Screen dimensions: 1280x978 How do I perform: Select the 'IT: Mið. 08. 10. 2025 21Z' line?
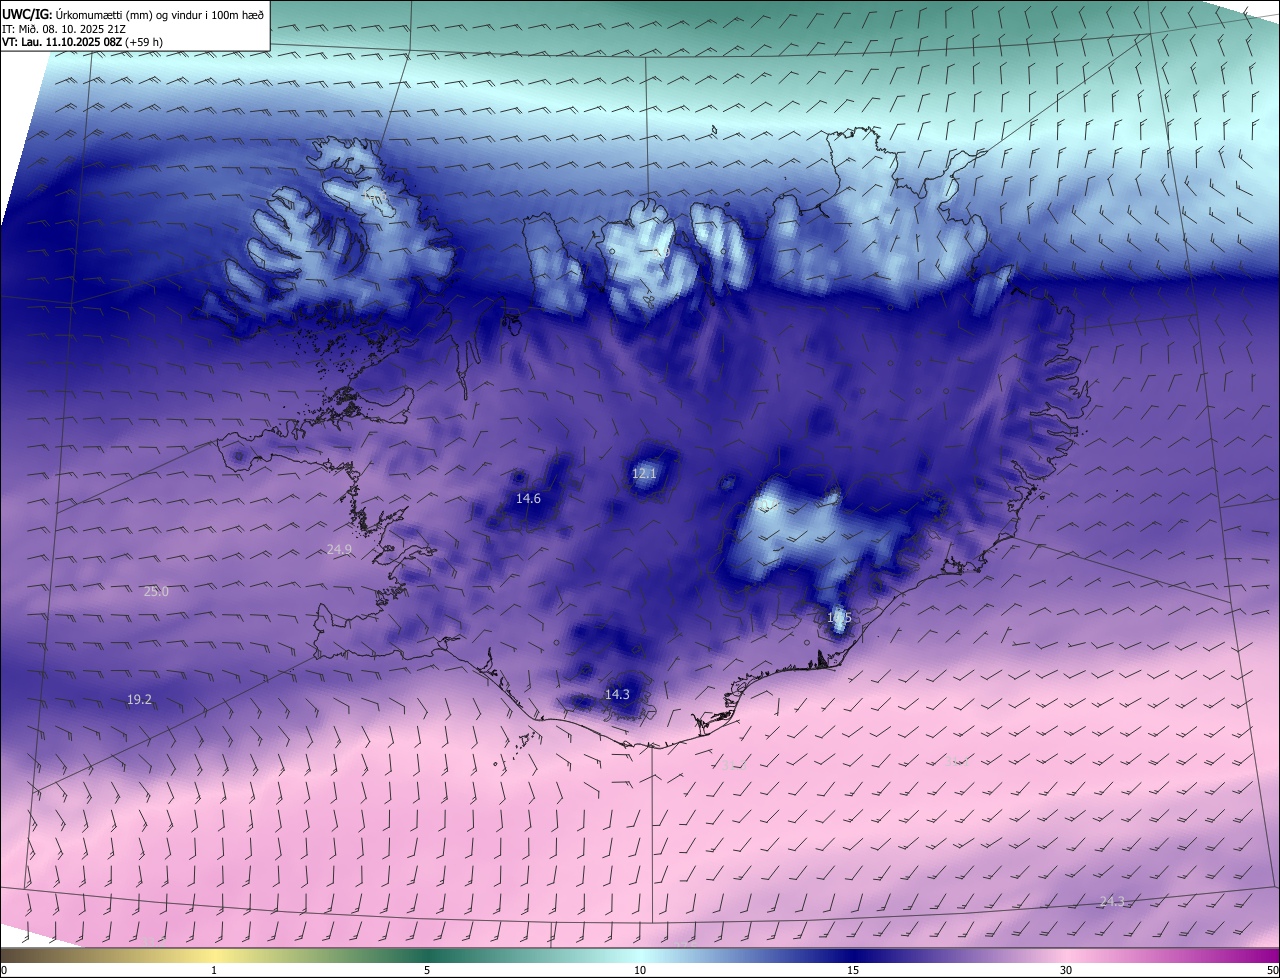coord(64,29)
